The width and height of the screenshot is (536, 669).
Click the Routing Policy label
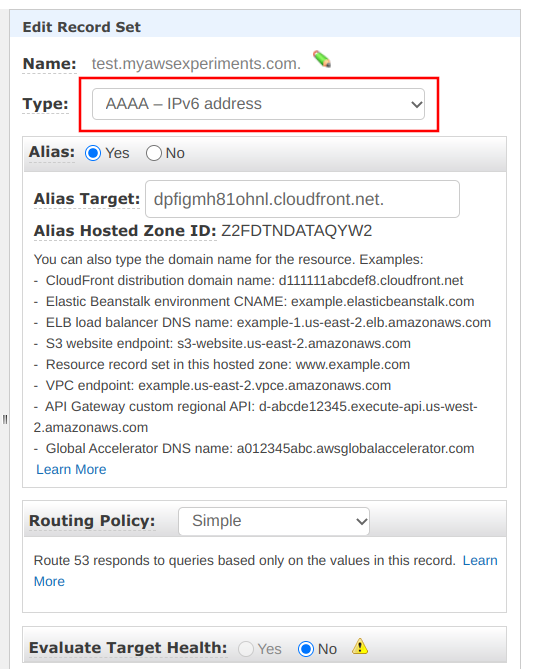(x=92, y=521)
